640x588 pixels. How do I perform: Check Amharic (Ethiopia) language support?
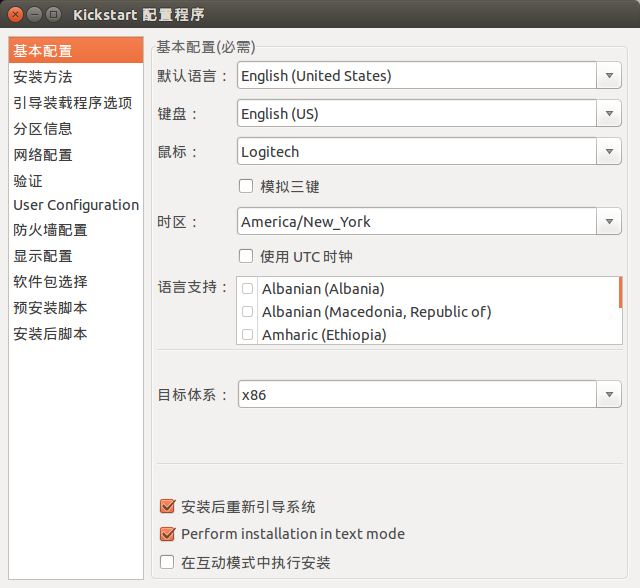coord(247,335)
